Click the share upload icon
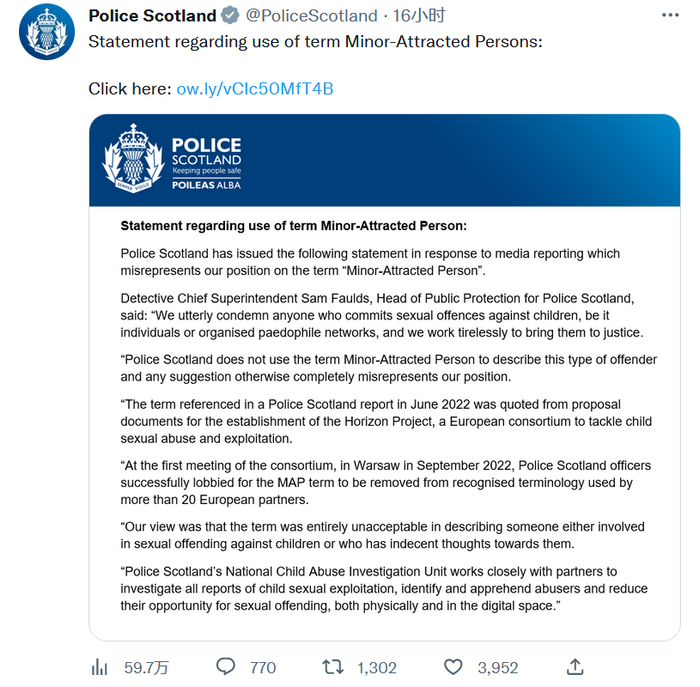This screenshot has height=687, width=700. pyautogui.click(x=575, y=666)
